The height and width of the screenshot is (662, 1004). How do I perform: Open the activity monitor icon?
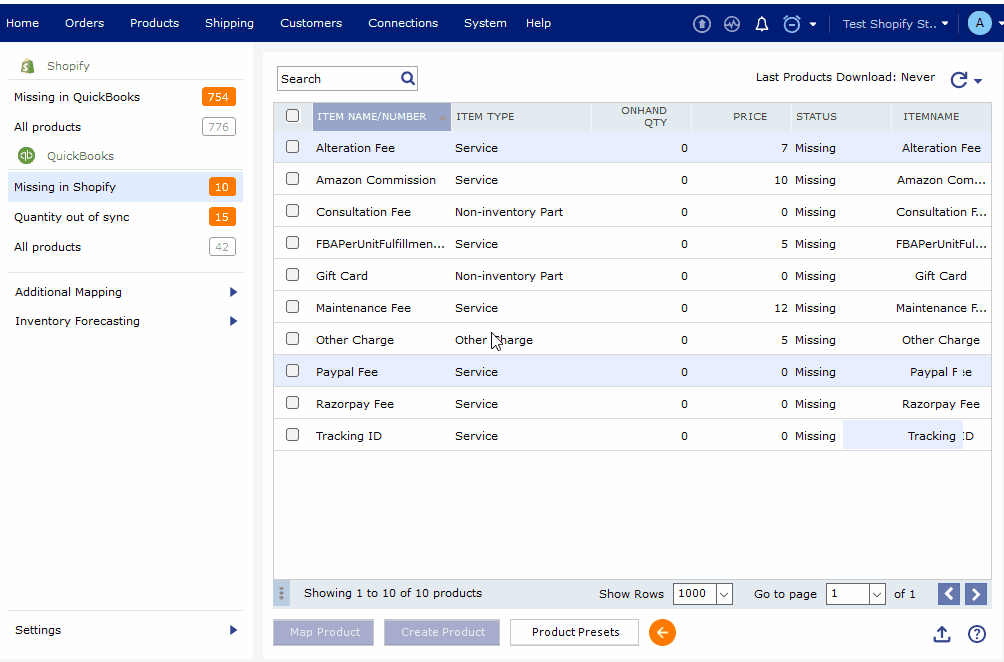732,24
